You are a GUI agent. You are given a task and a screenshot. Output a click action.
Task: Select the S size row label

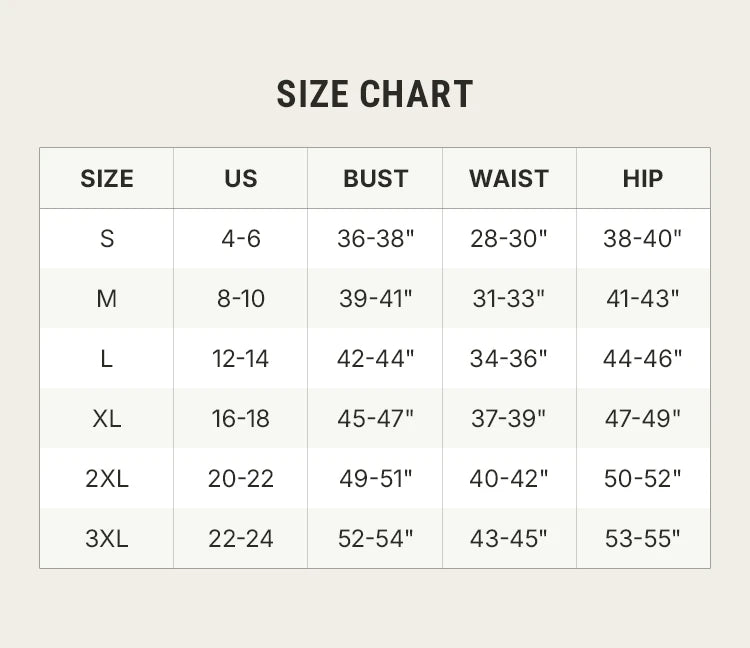[x=107, y=239]
